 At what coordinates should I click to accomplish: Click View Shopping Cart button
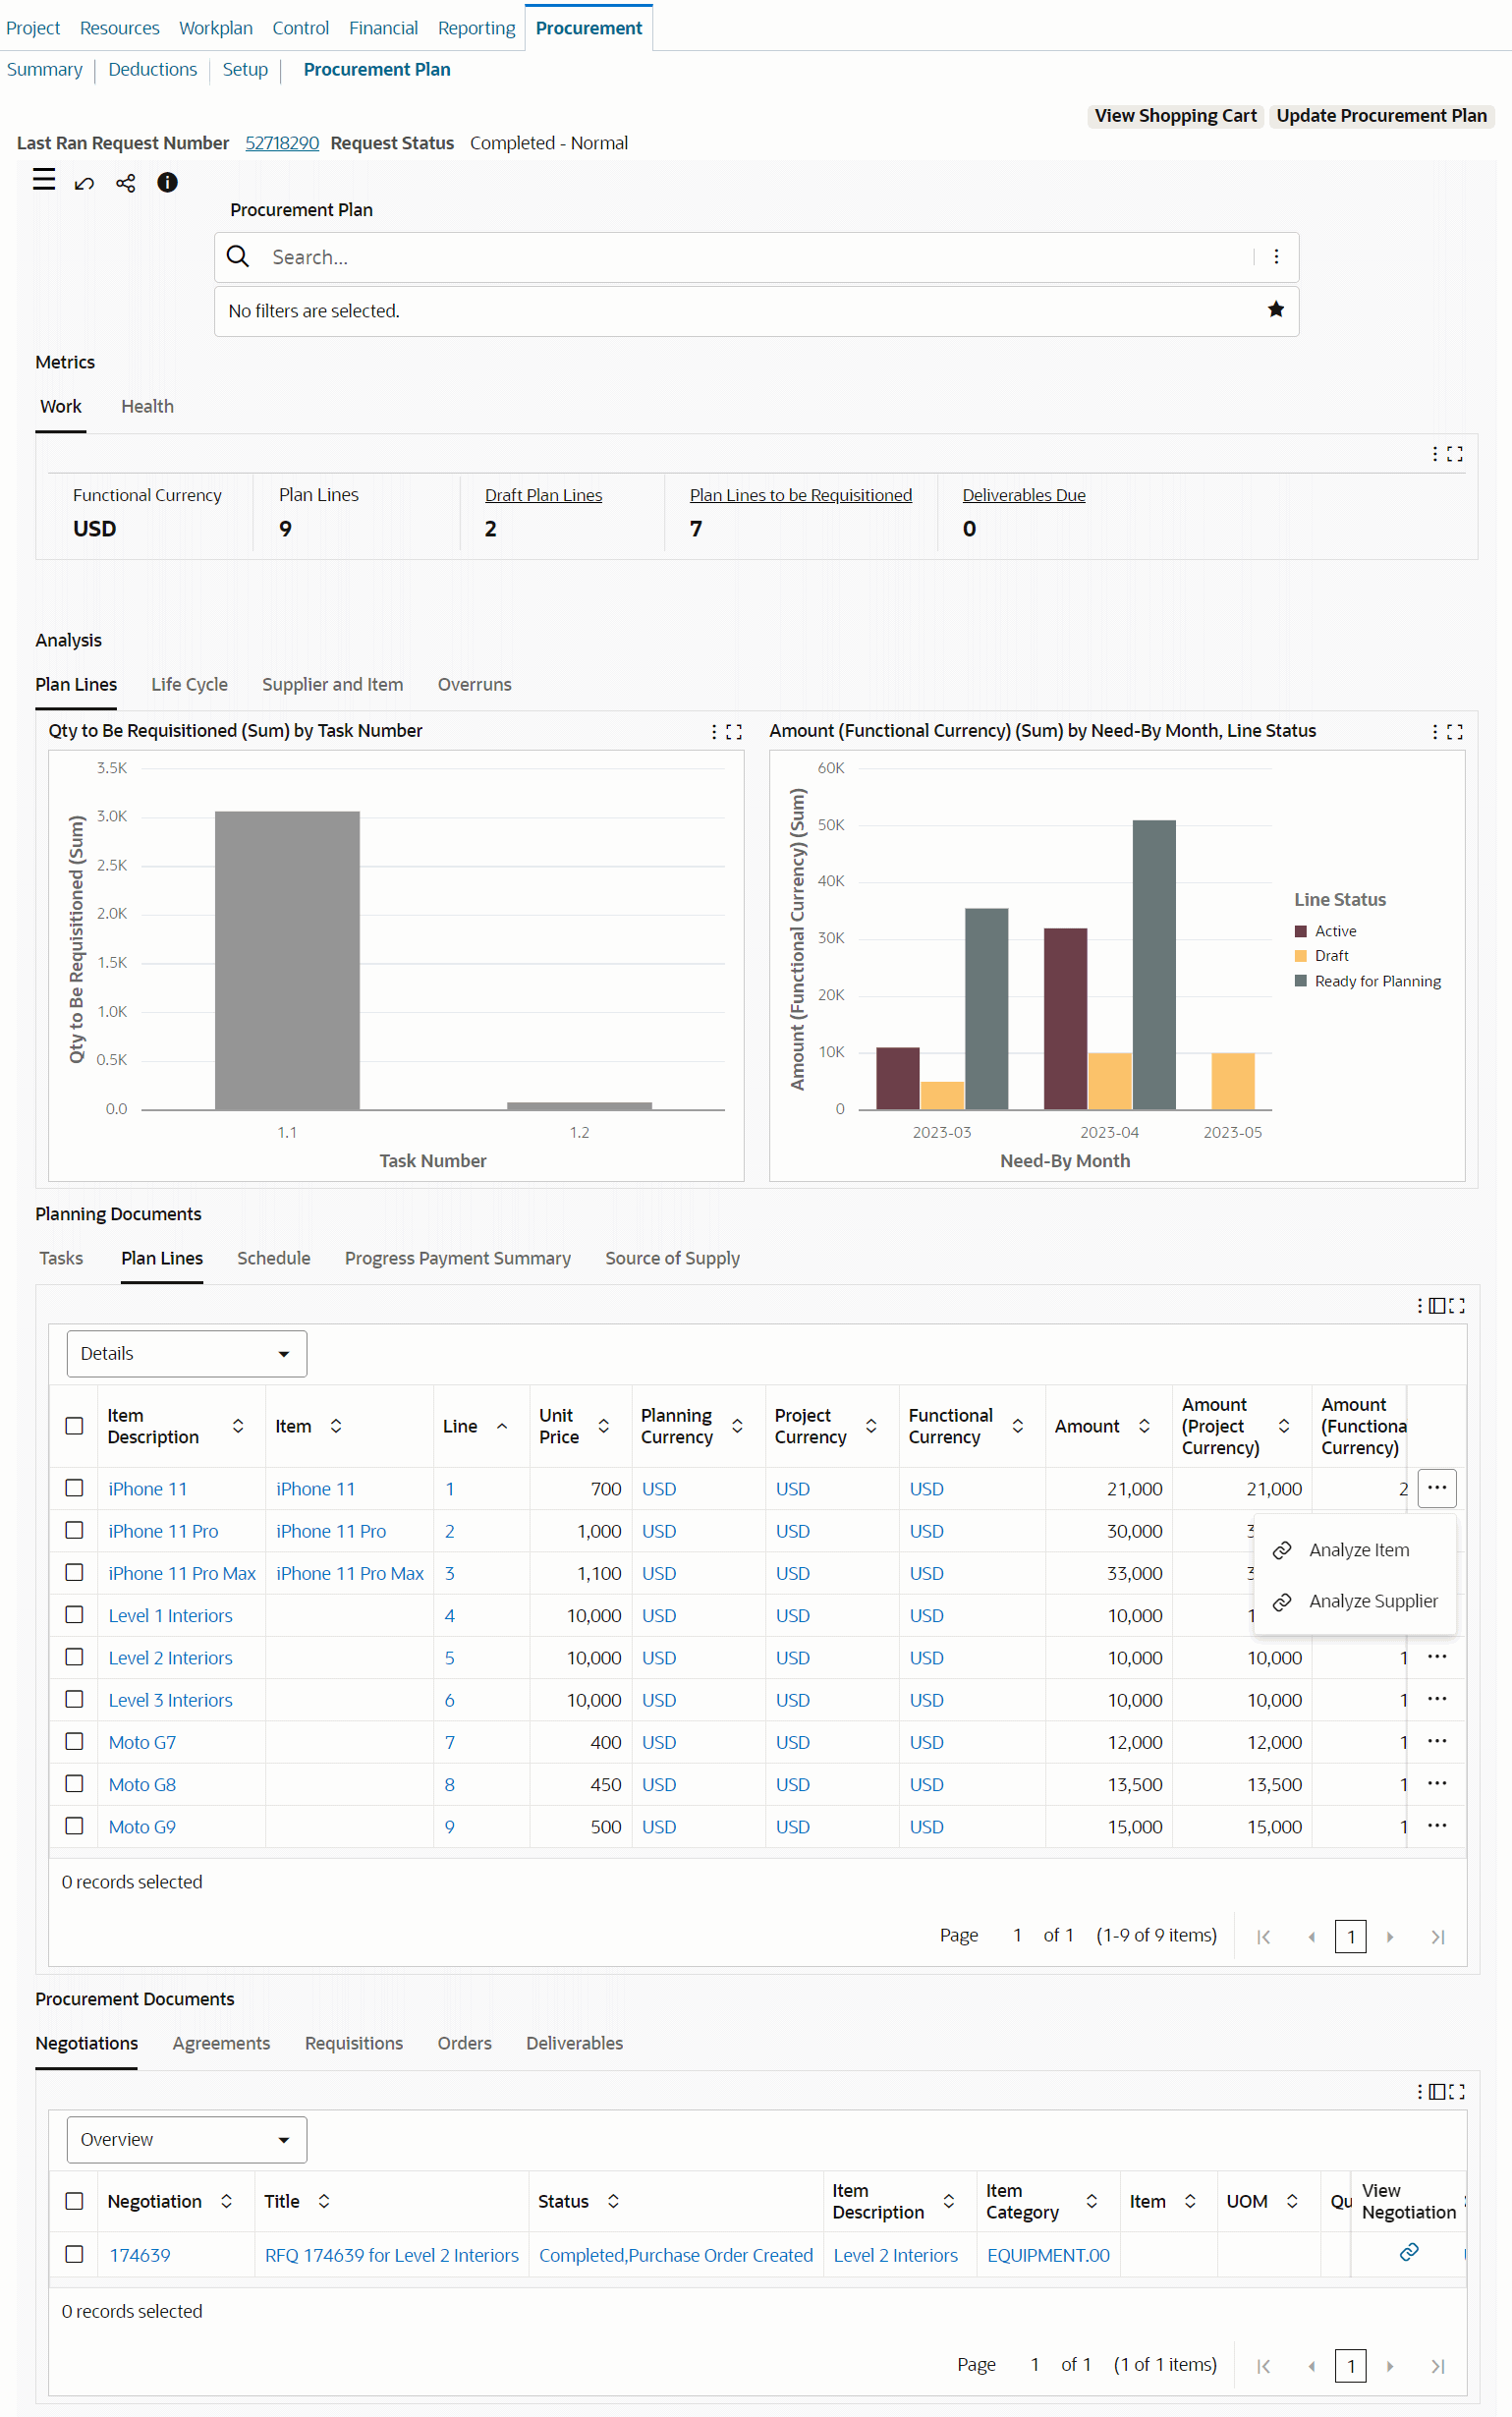[x=1175, y=115]
